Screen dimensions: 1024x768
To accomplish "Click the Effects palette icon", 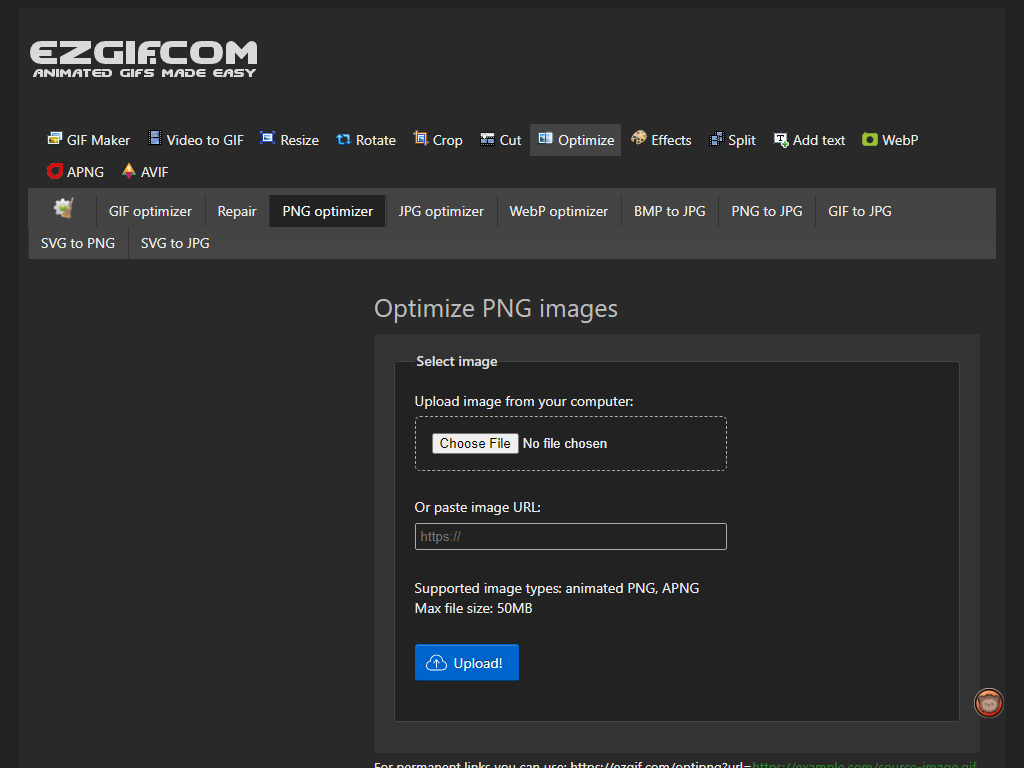I will (639, 138).
